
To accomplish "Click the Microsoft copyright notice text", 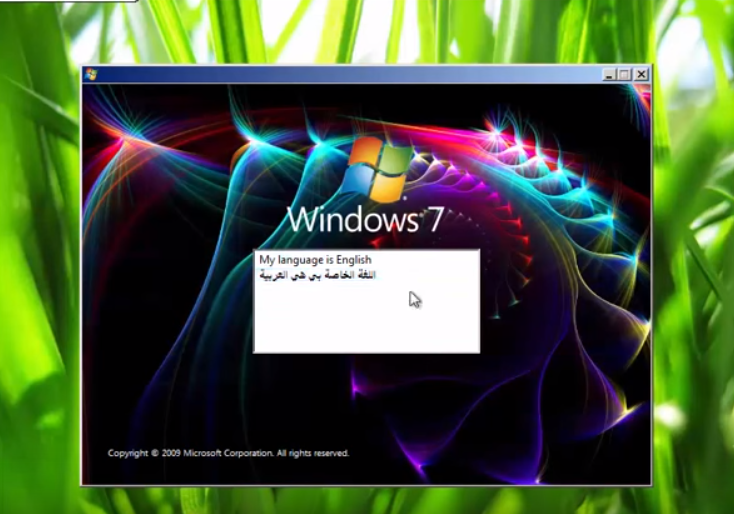I will coord(228,453).
